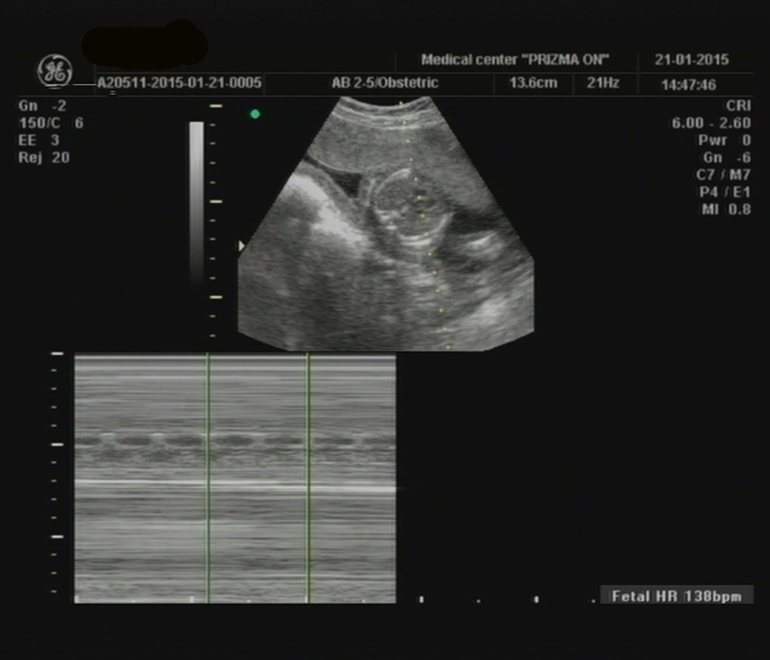Viewport: 770px width, 660px height.
Task: Click the yellow focal zone triangle marker
Action: [x=240, y=245]
